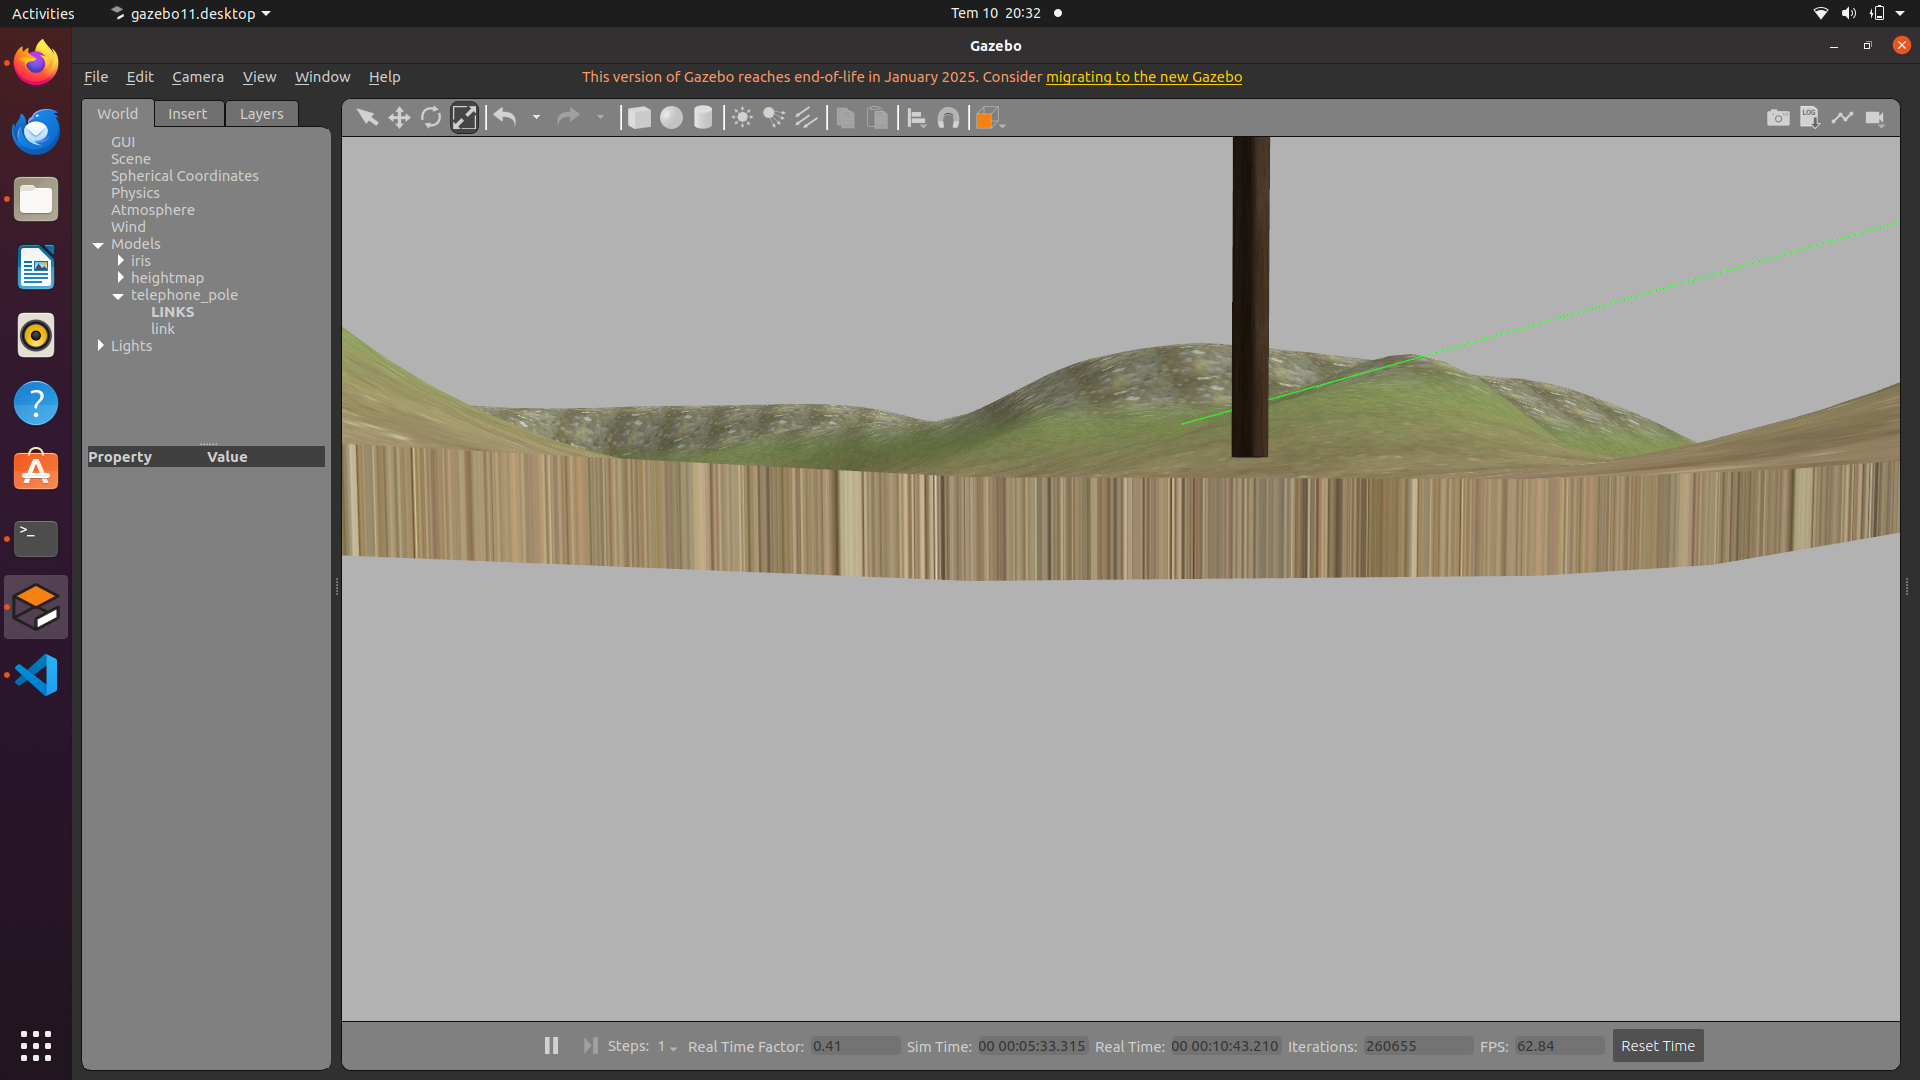Switch to the Insert tab
Viewport: 1920px width, 1080px height.
(188, 114)
